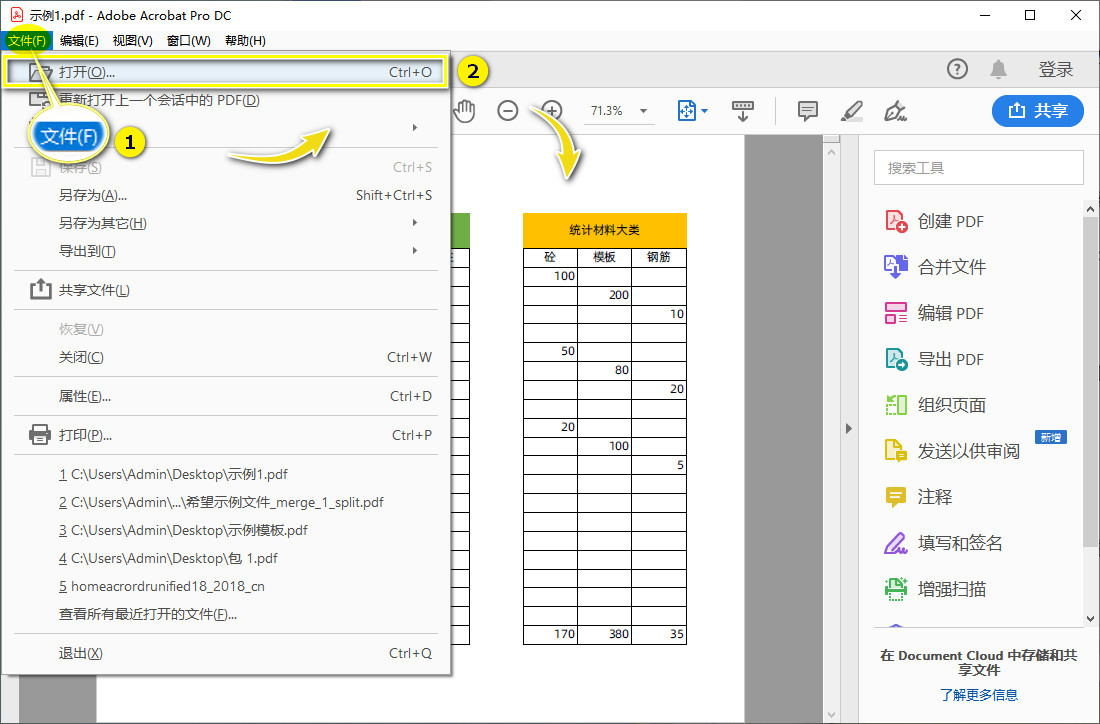The image size is (1100, 724).
Task: Collapse the right tools pane arrow
Action: pos(848,428)
